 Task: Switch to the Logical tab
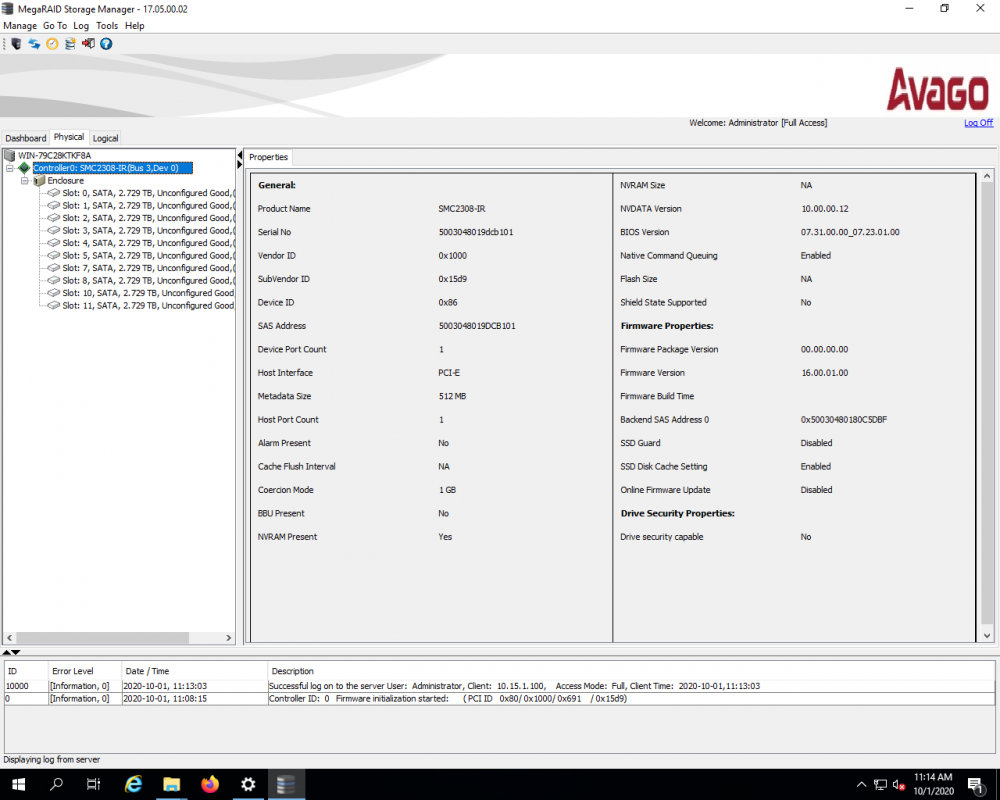pos(105,138)
